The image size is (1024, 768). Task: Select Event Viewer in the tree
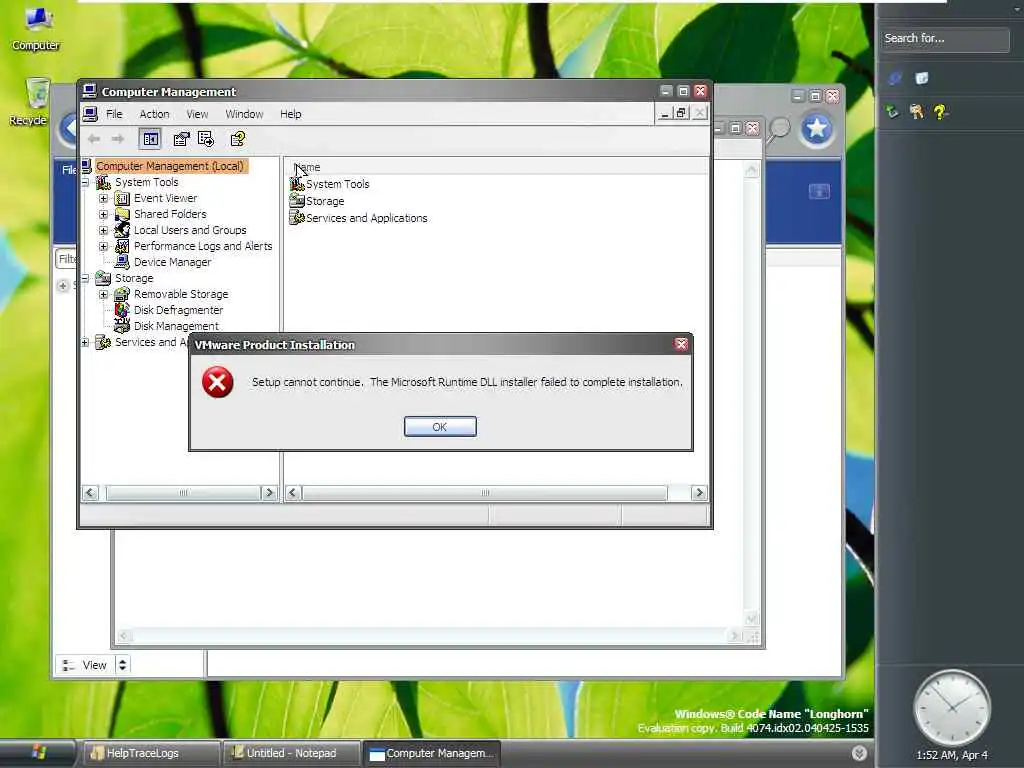[x=165, y=198]
